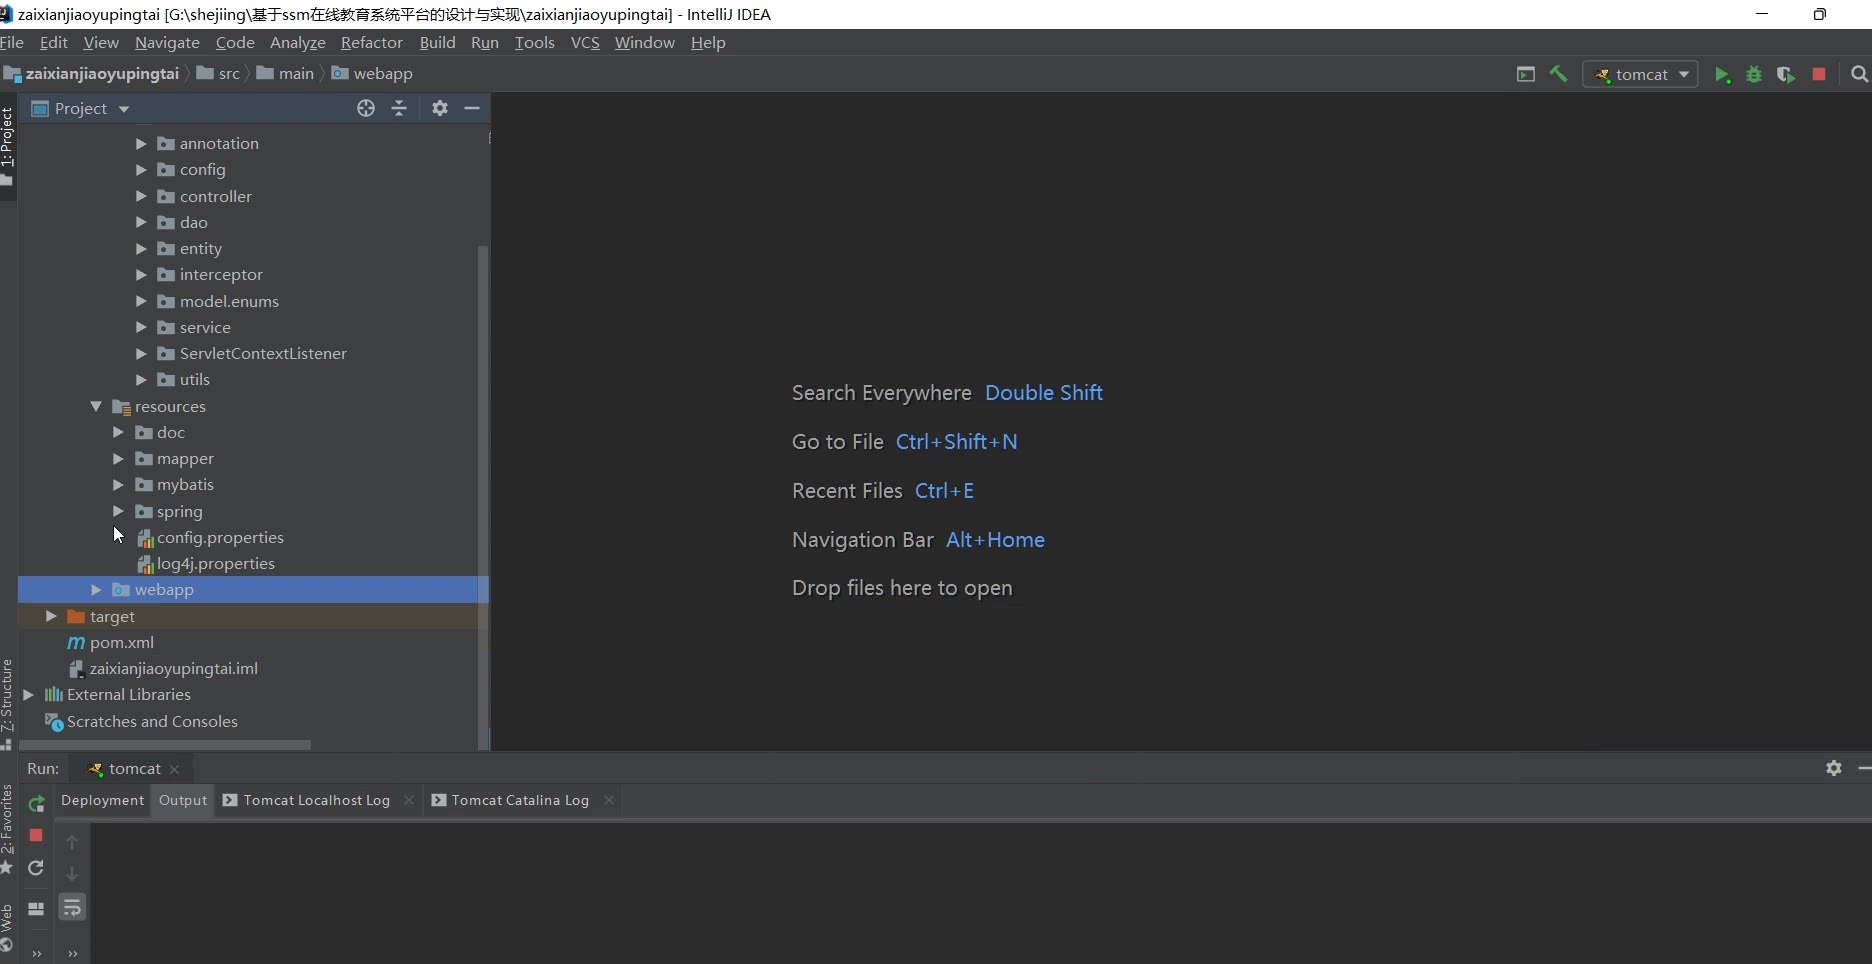Open the tomcat run configuration dropdown
Image resolution: width=1872 pixels, height=964 pixels.
(x=1640, y=74)
